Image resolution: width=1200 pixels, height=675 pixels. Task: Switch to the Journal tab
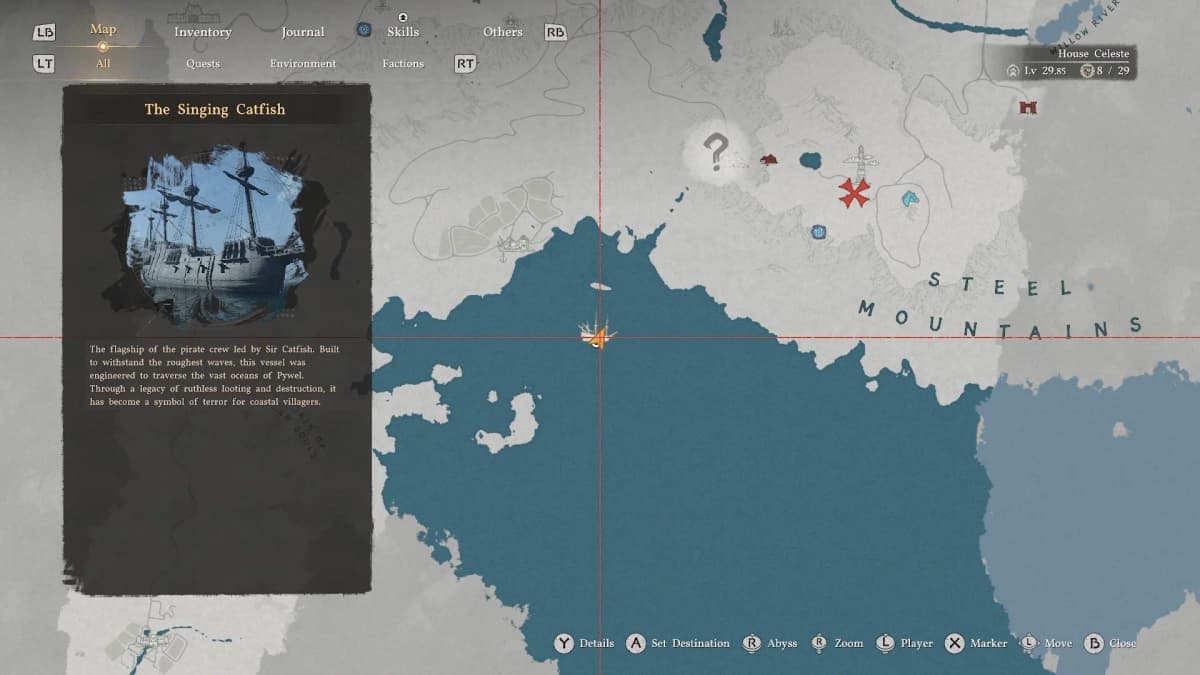point(302,32)
